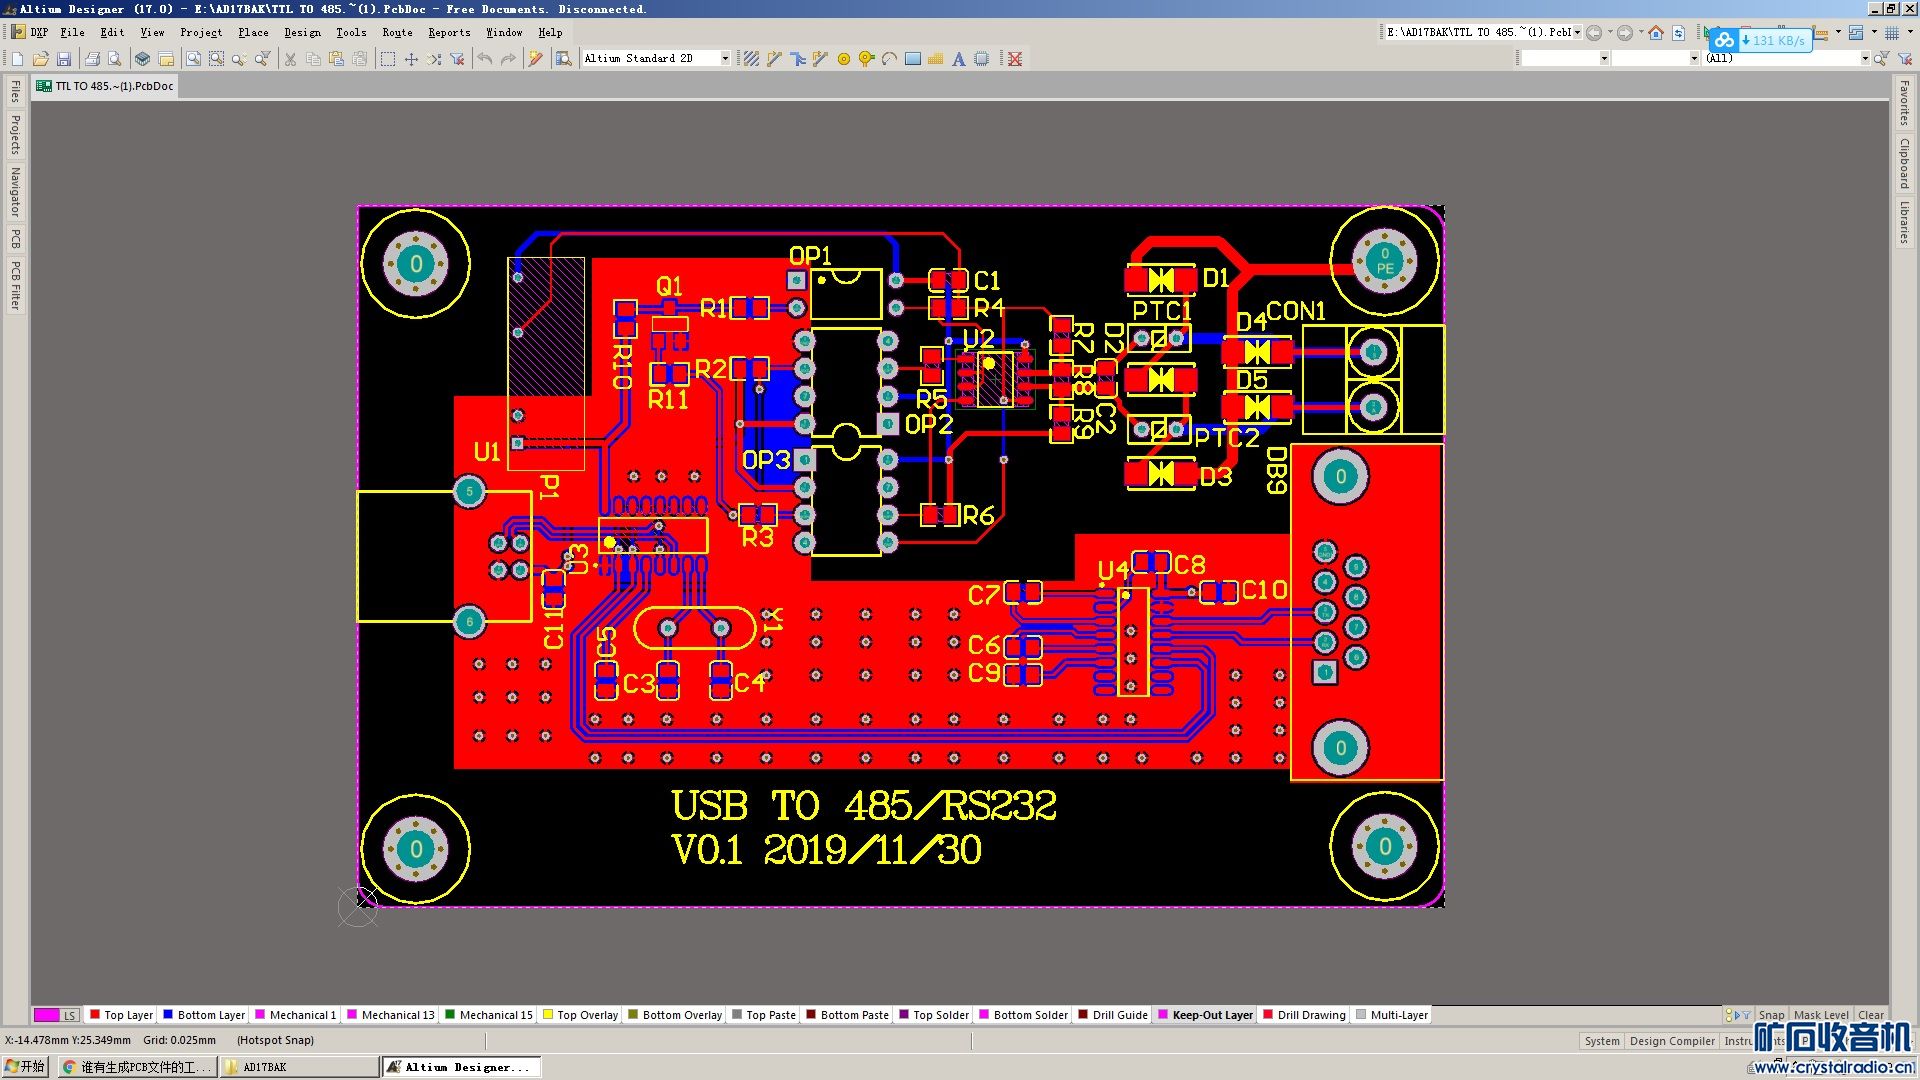Redo the last action
The width and height of the screenshot is (1920, 1080).
[508, 59]
